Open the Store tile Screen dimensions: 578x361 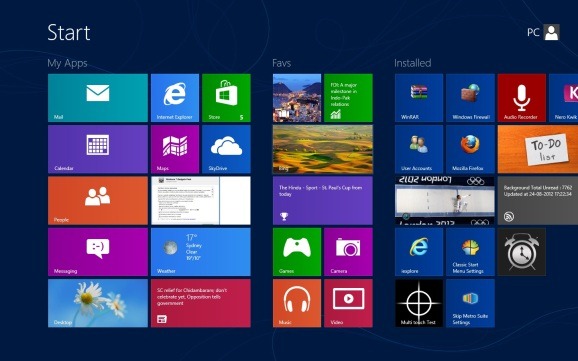point(226,98)
